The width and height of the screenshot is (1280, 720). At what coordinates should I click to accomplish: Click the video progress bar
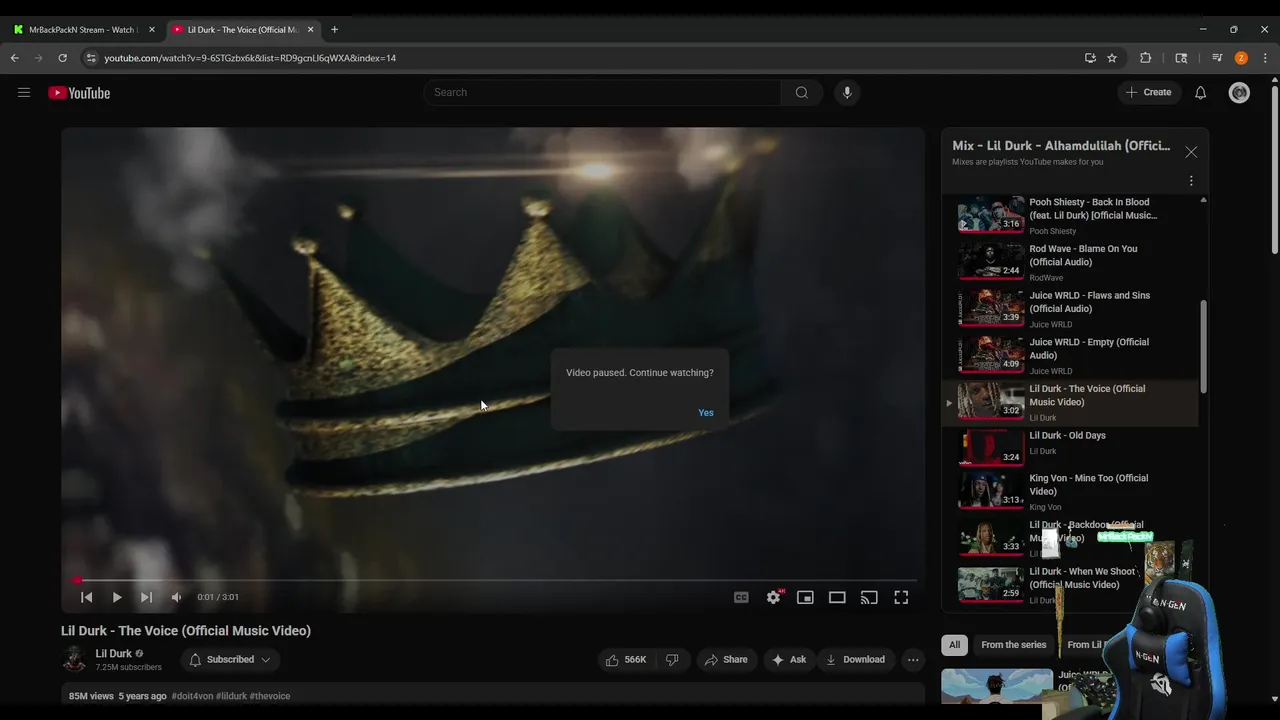point(493,580)
